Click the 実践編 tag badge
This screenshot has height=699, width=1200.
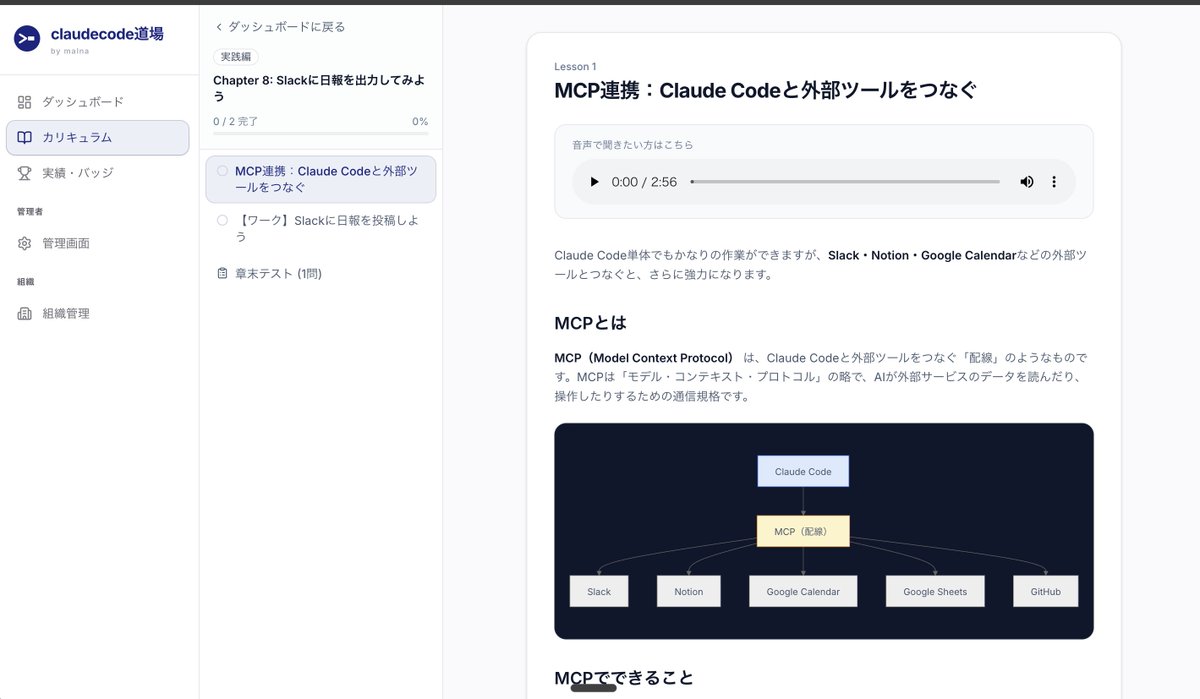pos(236,57)
